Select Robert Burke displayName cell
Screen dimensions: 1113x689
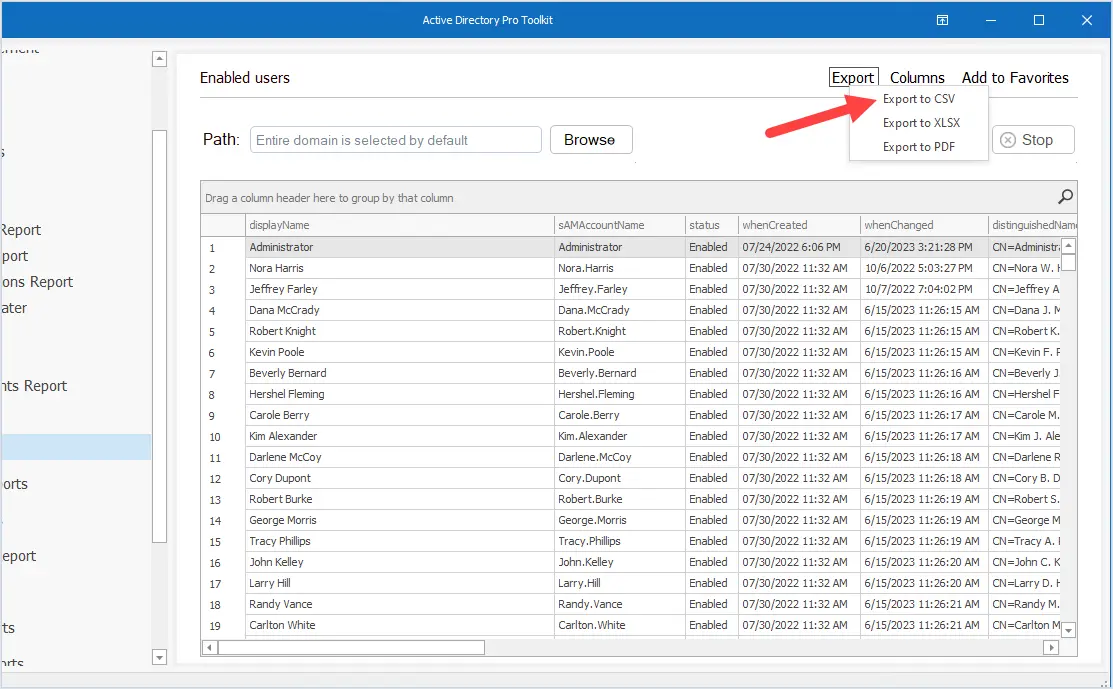point(400,499)
